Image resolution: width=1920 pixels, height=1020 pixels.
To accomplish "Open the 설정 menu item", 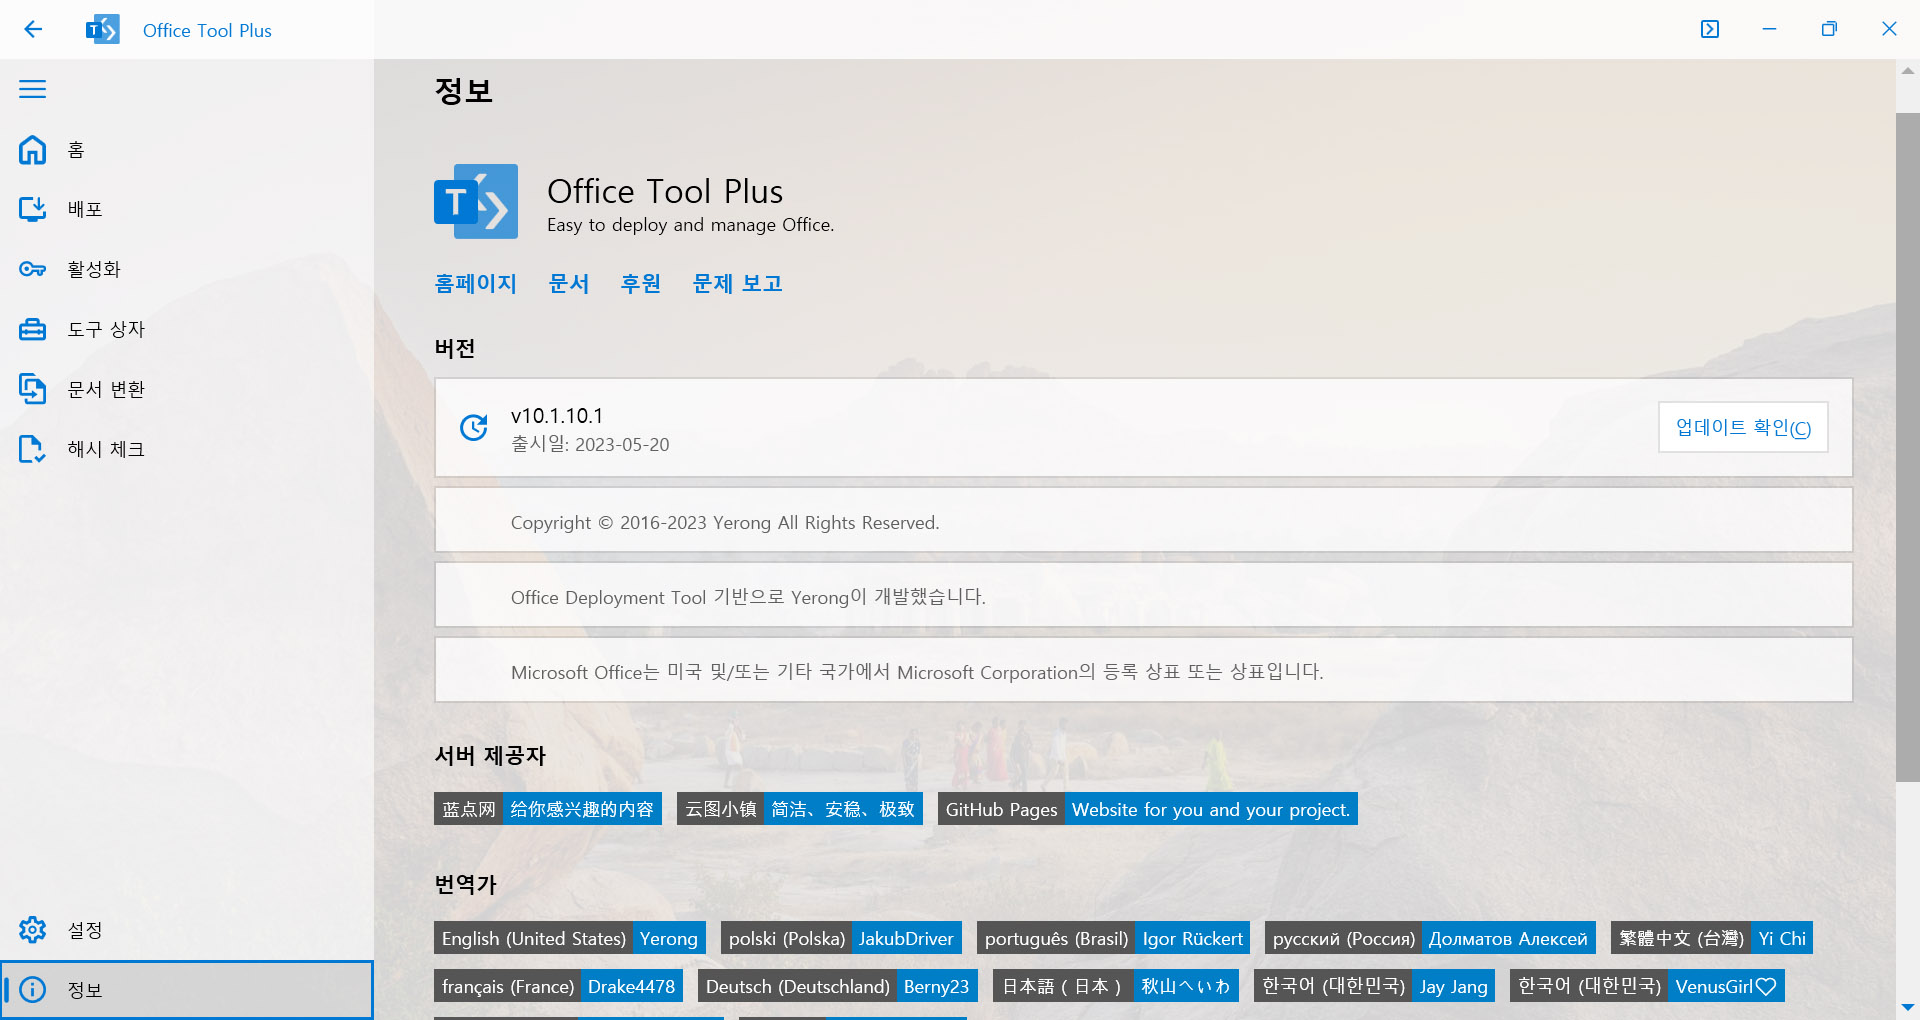I will tap(187, 929).
